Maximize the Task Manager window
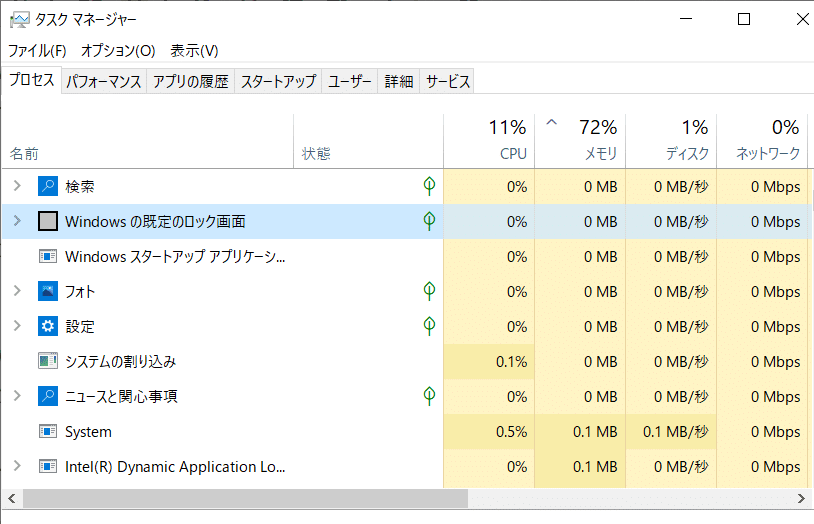This screenshot has width=814, height=524. (744, 19)
